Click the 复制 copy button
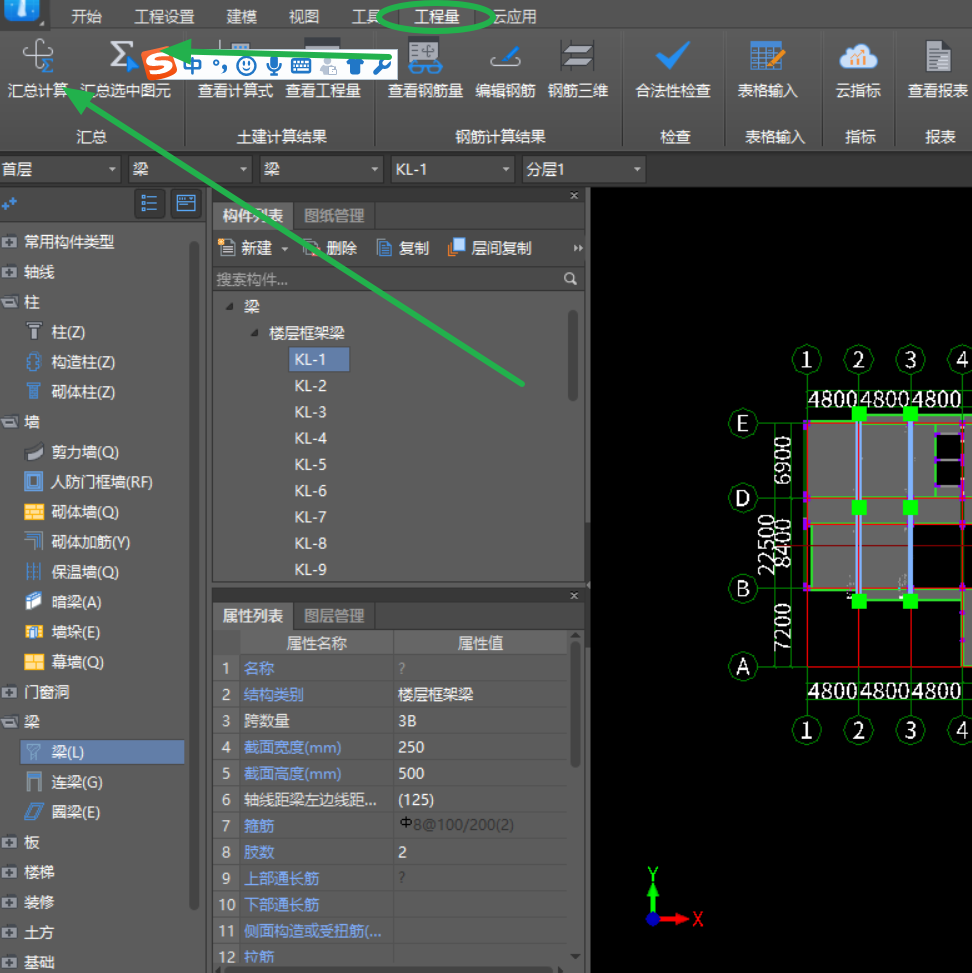Viewport: 972px width, 973px height. [x=403, y=248]
